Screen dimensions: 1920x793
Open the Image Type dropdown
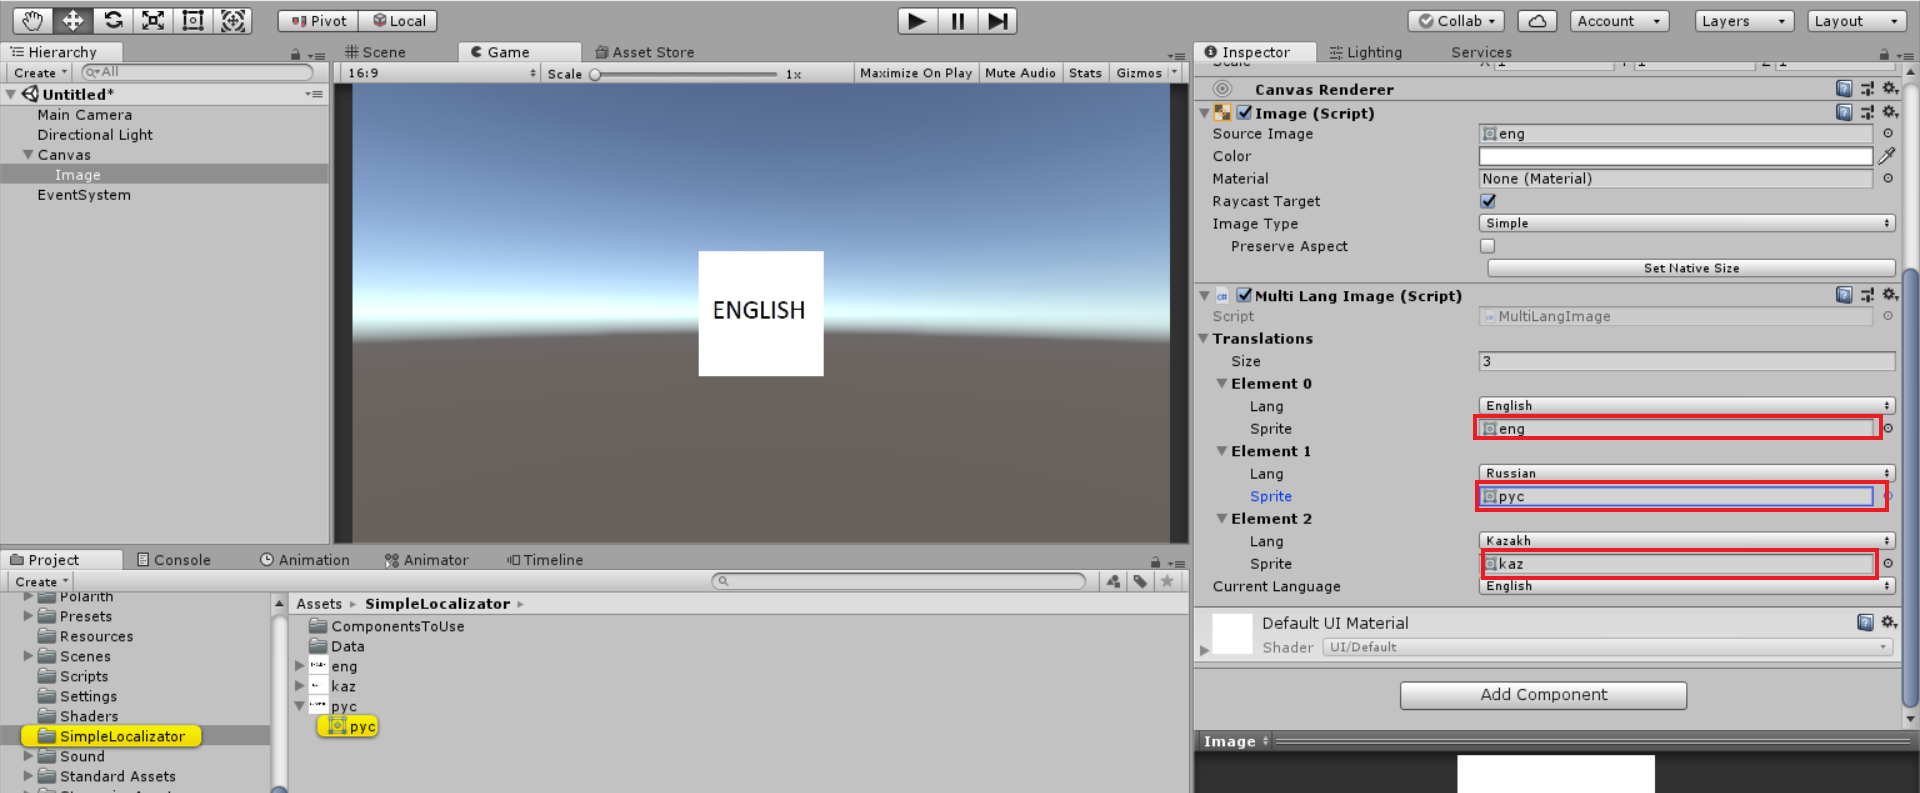click(x=1686, y=223)
